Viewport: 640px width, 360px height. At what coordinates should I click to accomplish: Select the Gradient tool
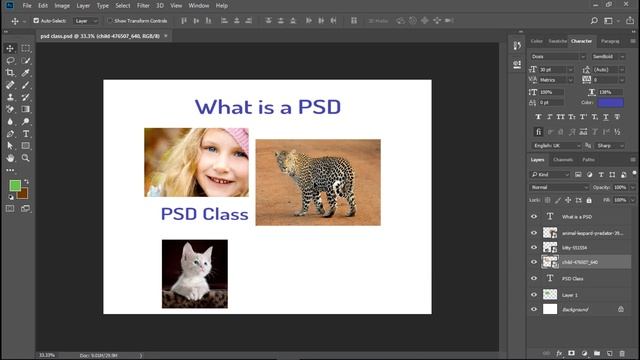point(25,109)
